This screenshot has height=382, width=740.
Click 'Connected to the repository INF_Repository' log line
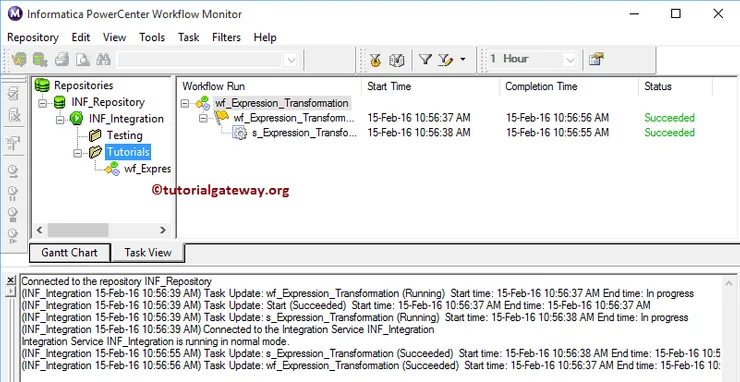click(x=117, y=281)
